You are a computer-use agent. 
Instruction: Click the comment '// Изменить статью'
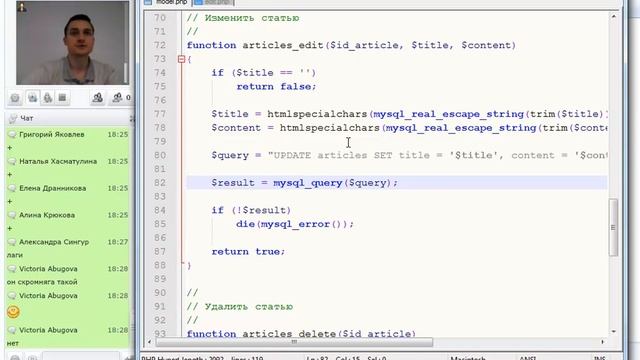point(243,18)
